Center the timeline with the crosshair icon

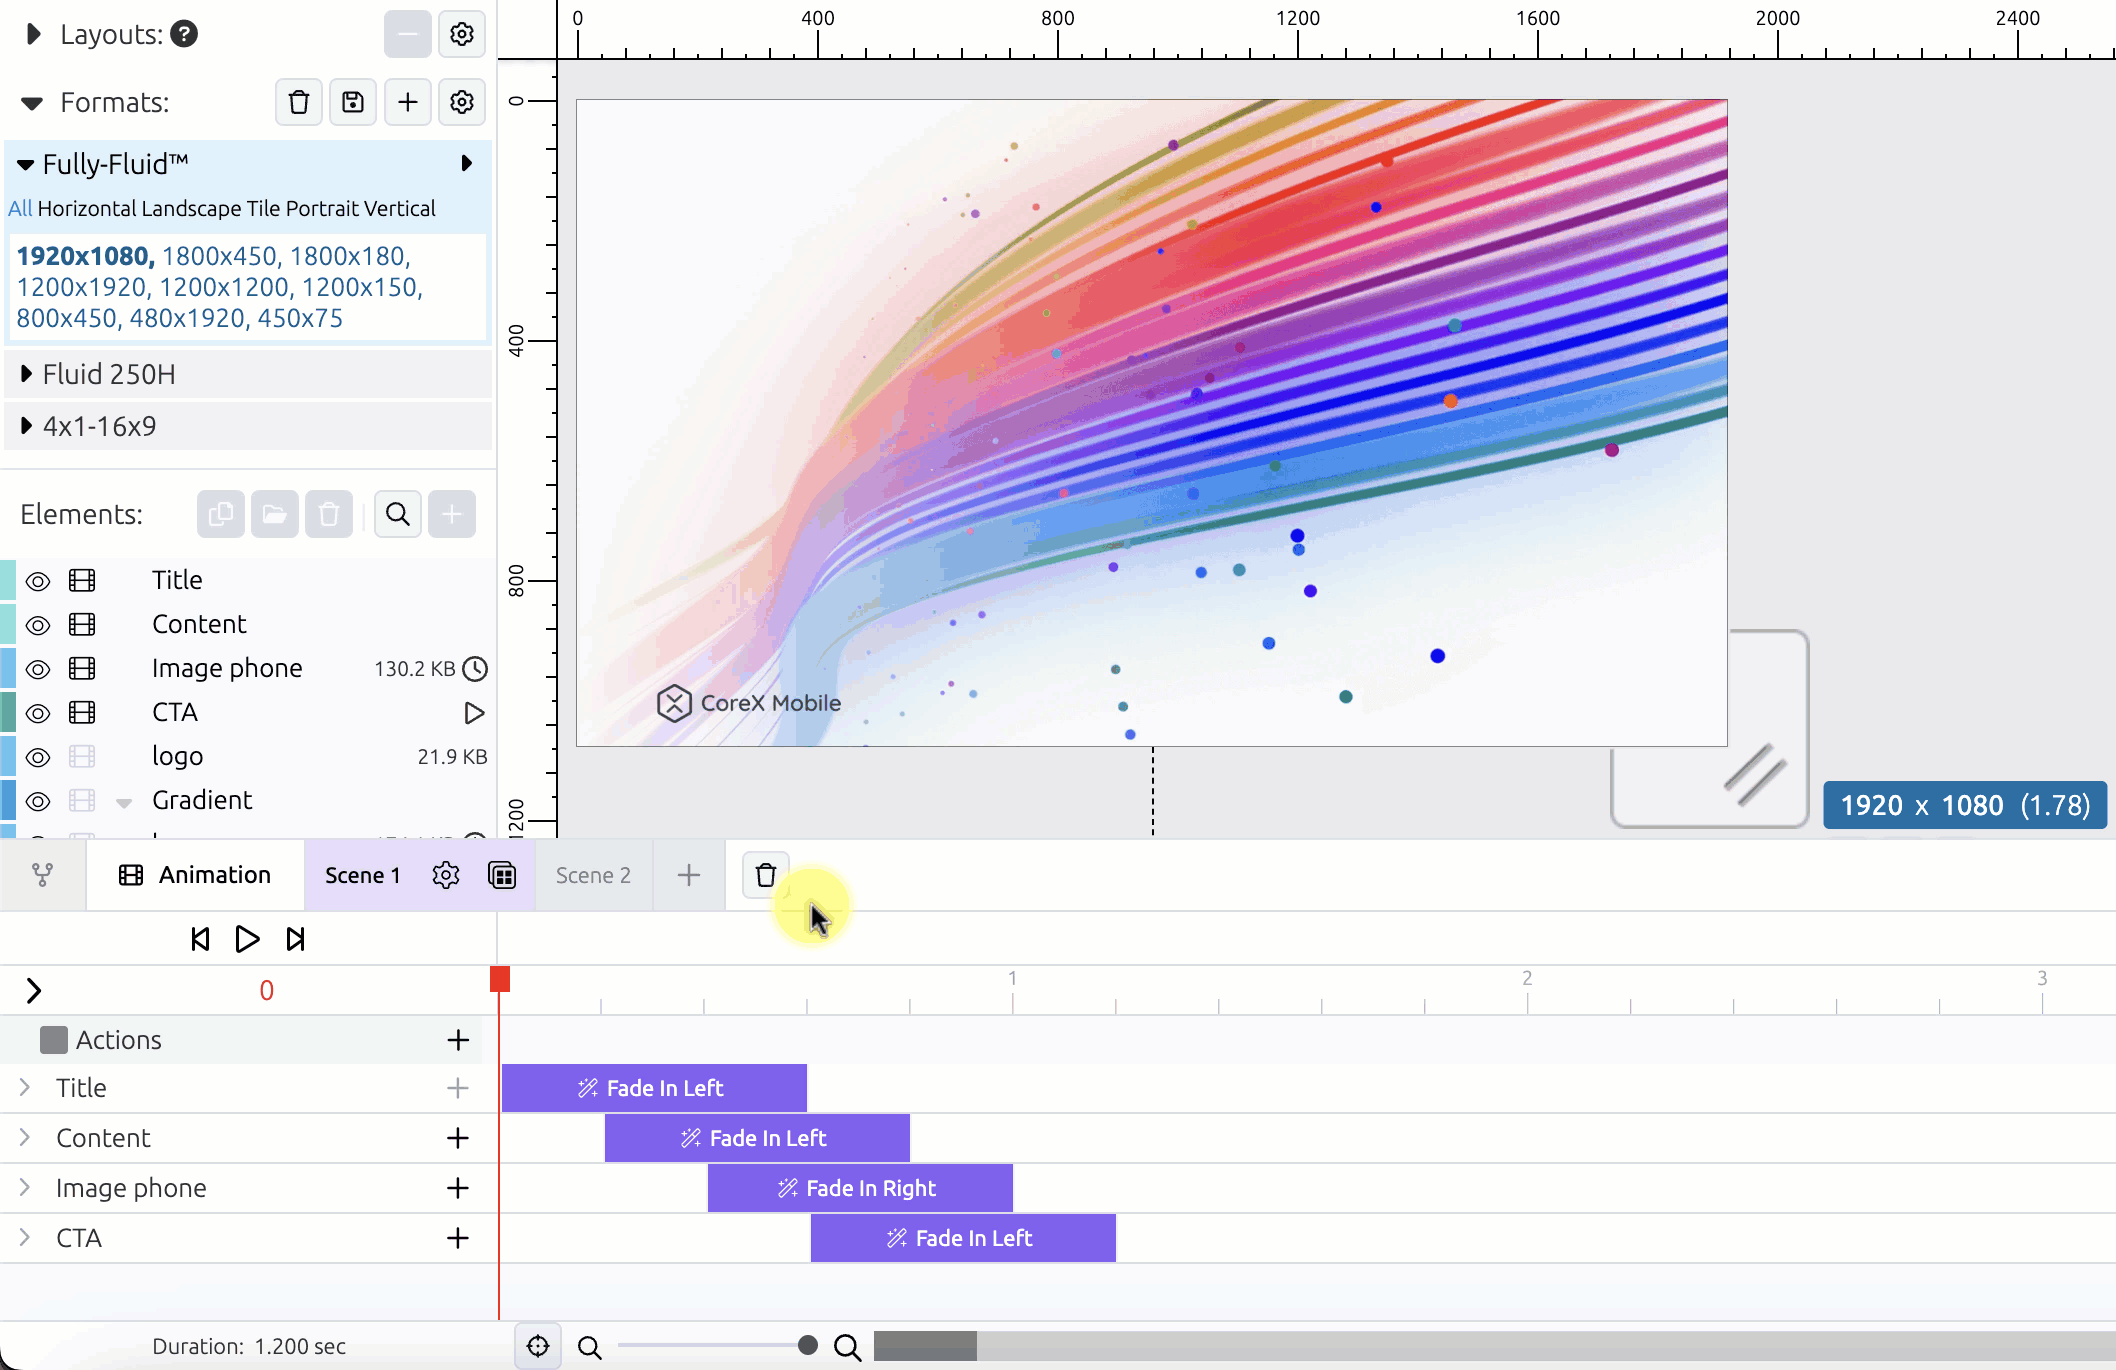538,1346
